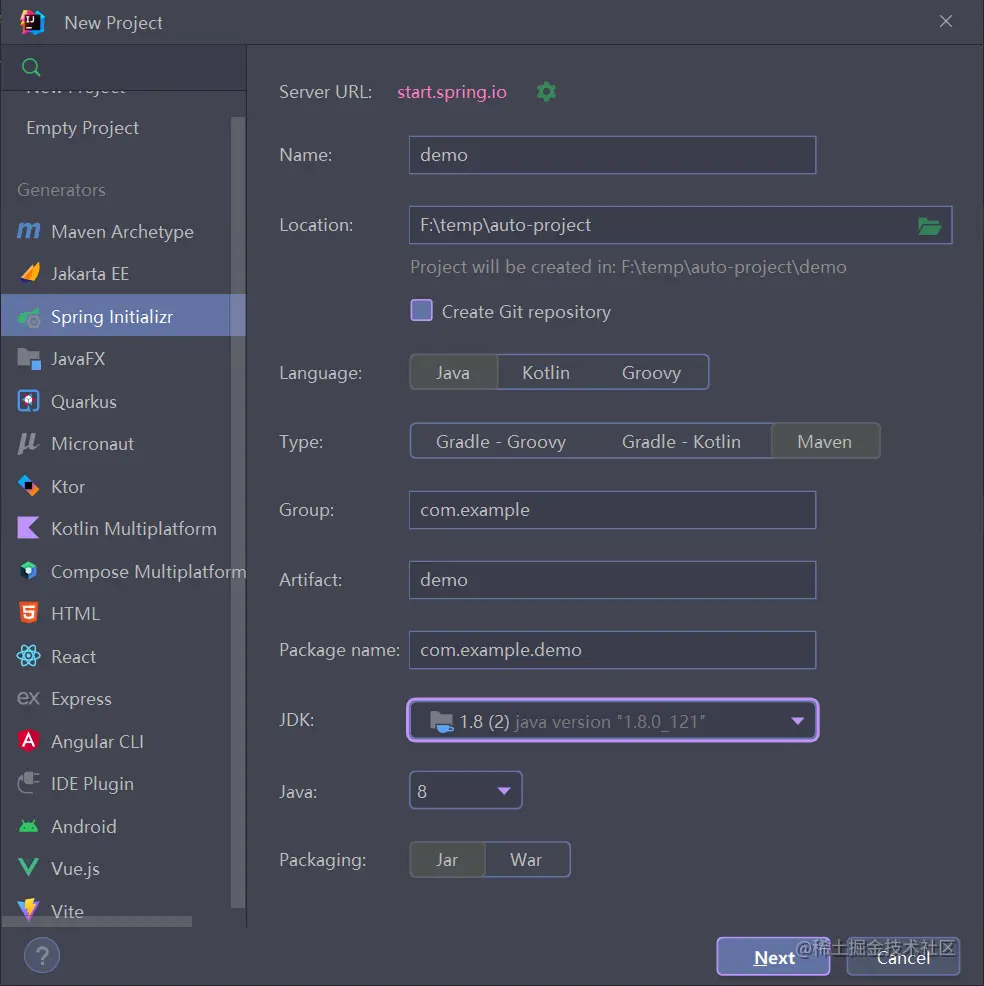Click the Package name input field
The width and height of the screenshot is (984, 986).
(x=612, y=650)
